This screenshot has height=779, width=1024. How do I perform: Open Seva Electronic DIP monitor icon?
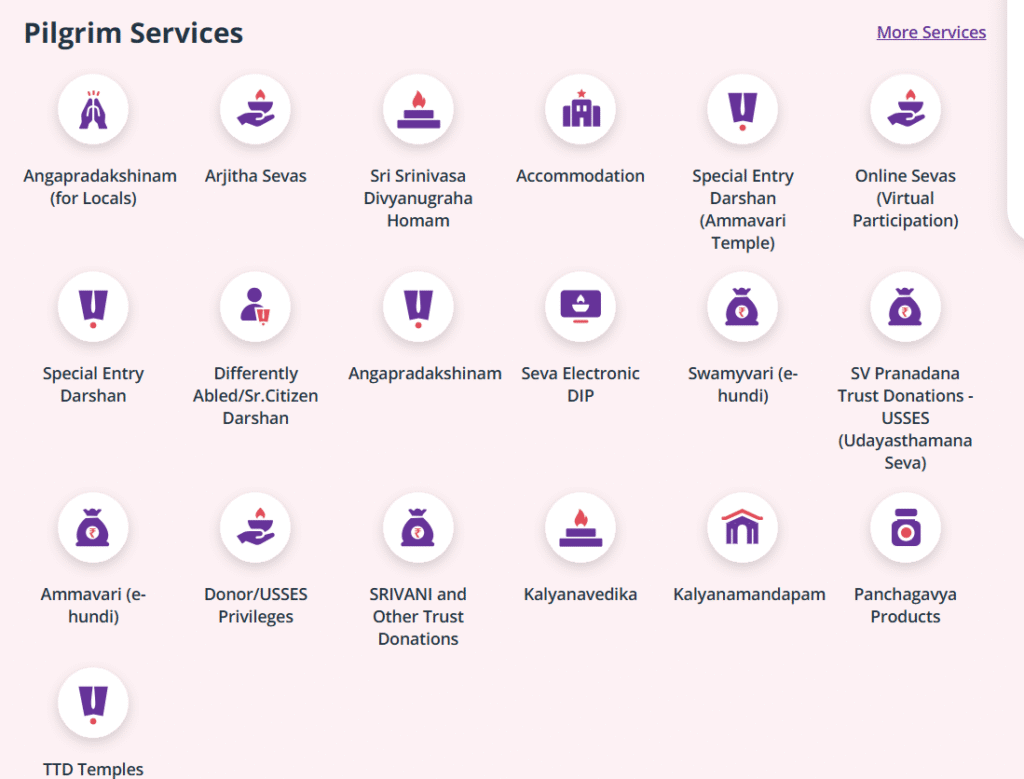tap(581, 307)
